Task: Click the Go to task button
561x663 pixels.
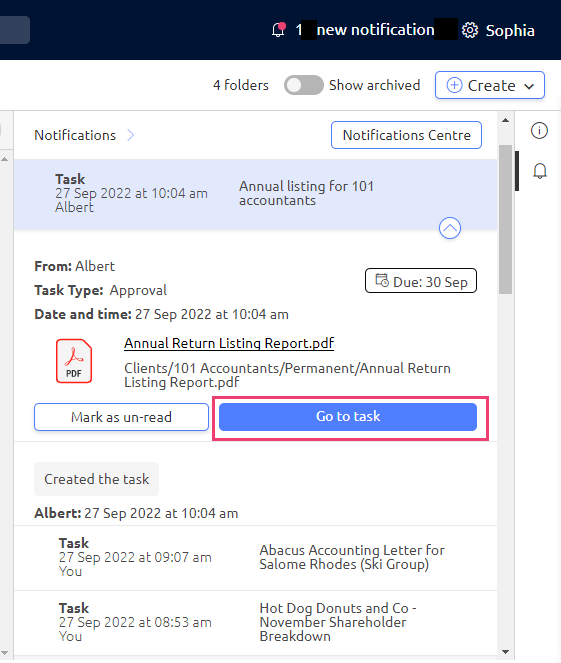Action: (348, 416)
